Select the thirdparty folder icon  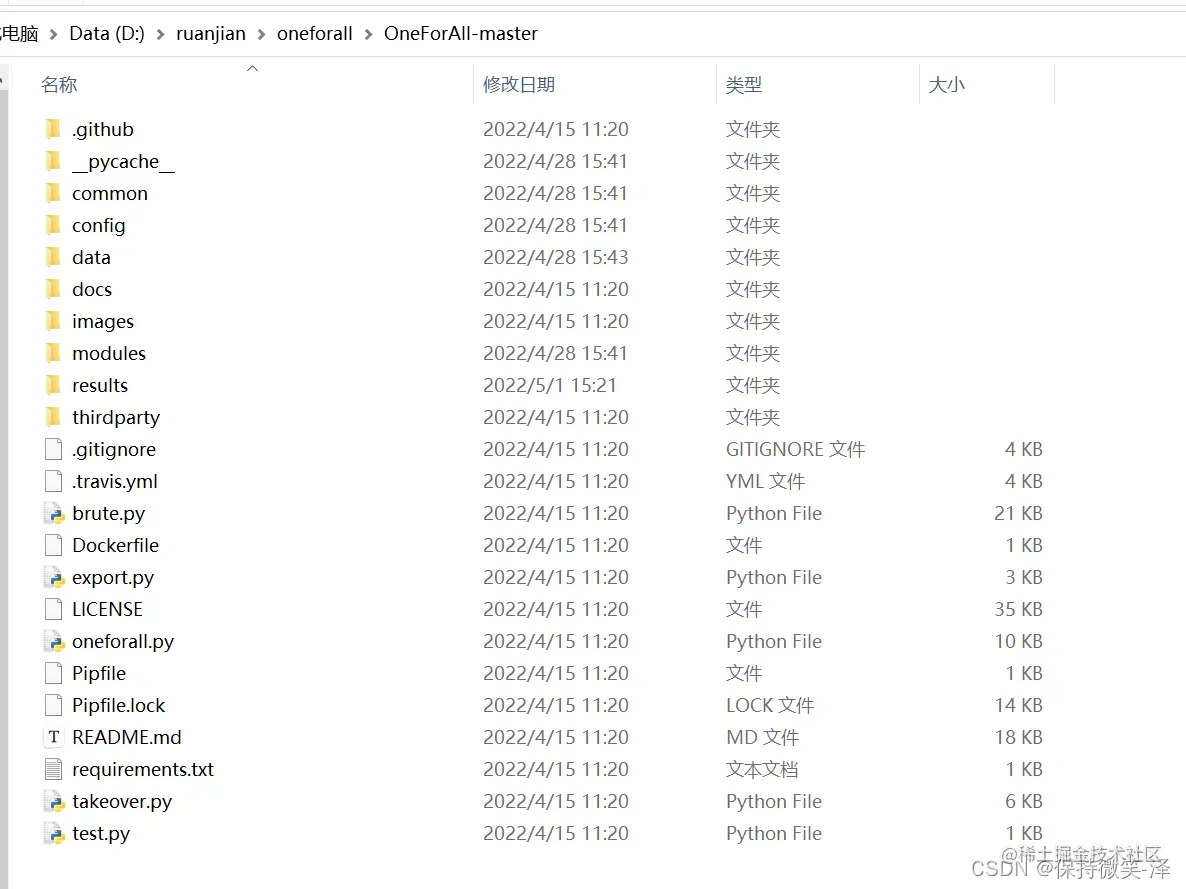pos(54,417)
